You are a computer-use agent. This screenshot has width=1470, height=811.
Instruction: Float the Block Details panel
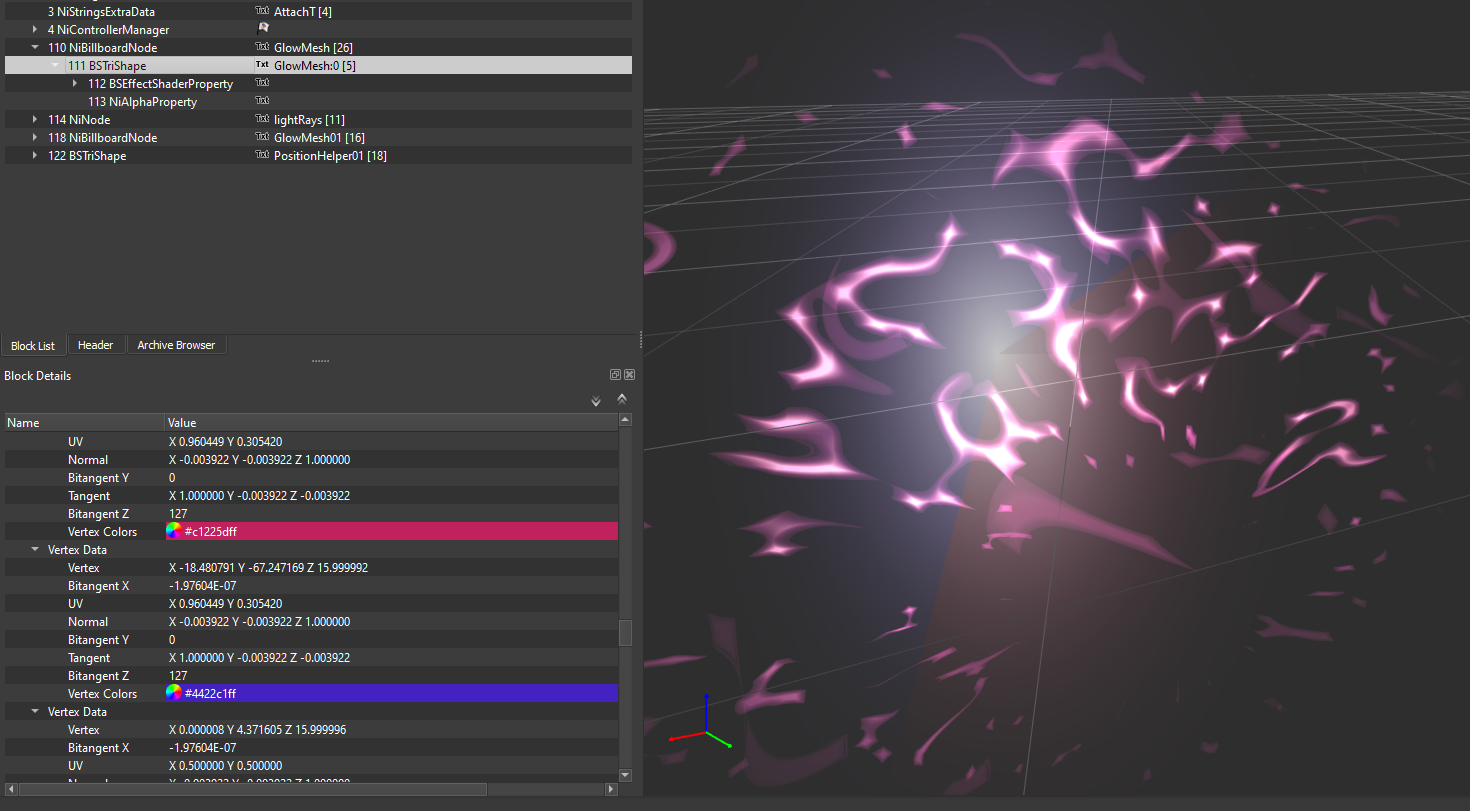pyautogui.click(x=616, y=375)
